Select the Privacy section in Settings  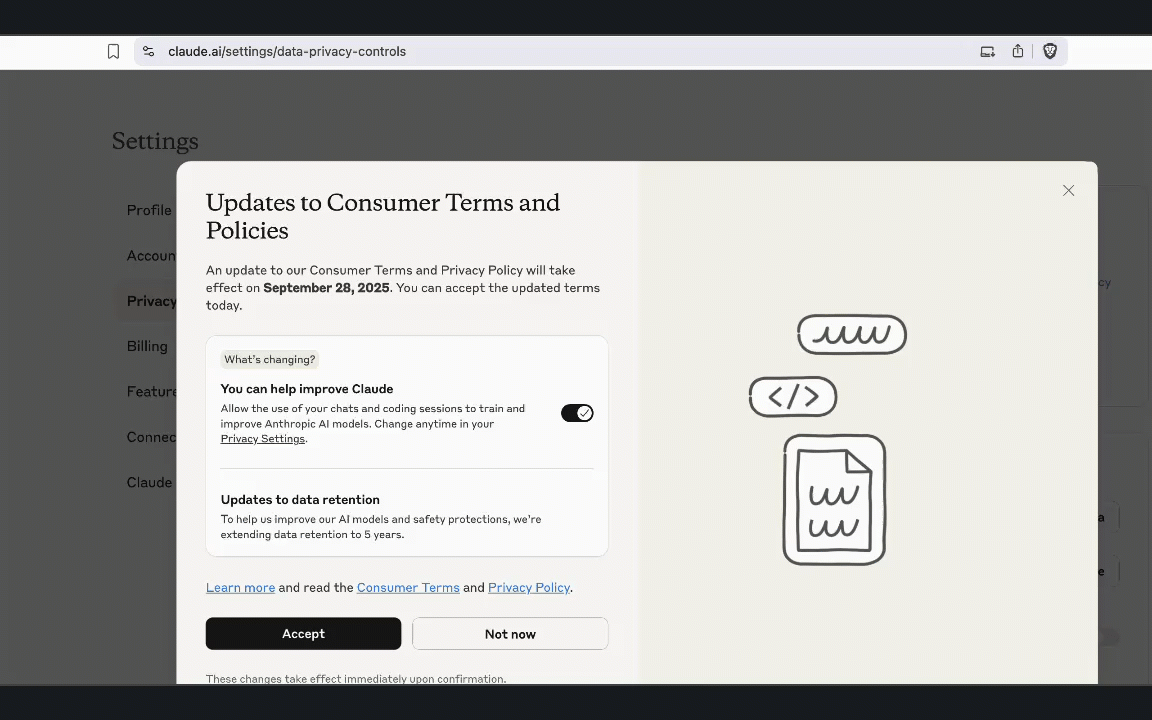tap(152, 301)
